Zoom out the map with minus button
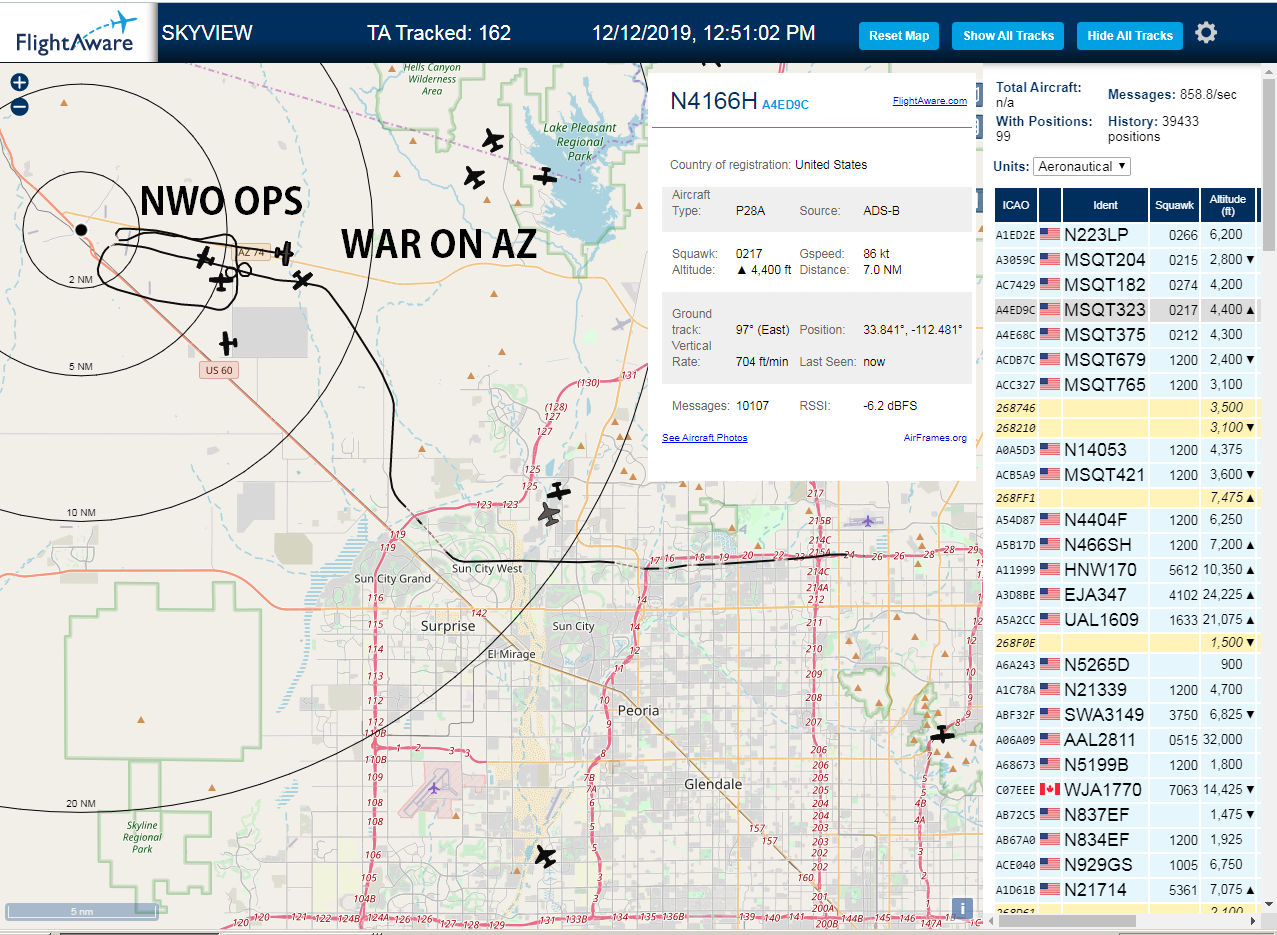Screen dimensions: 1277x935 click(19, 106)
